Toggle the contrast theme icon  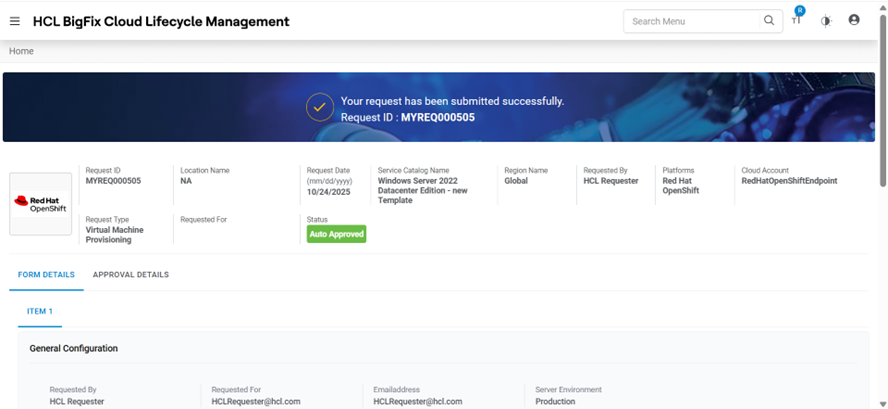coord(826,22)
